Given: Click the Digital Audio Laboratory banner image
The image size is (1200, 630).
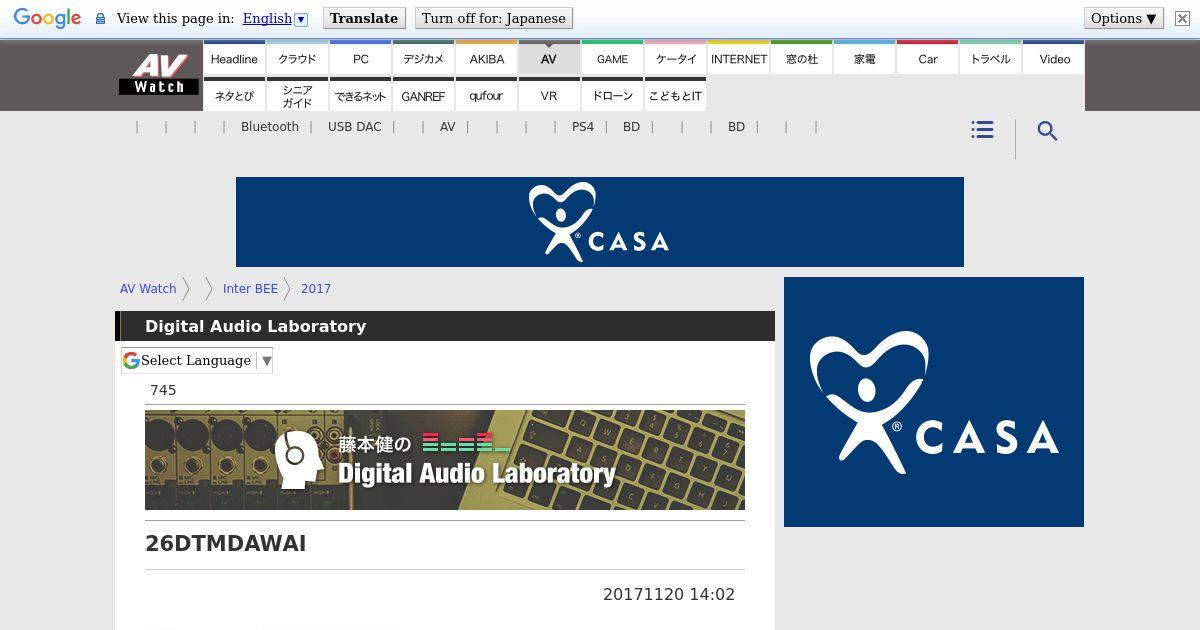Looking at the screenshot, I should tap(445, 460).
